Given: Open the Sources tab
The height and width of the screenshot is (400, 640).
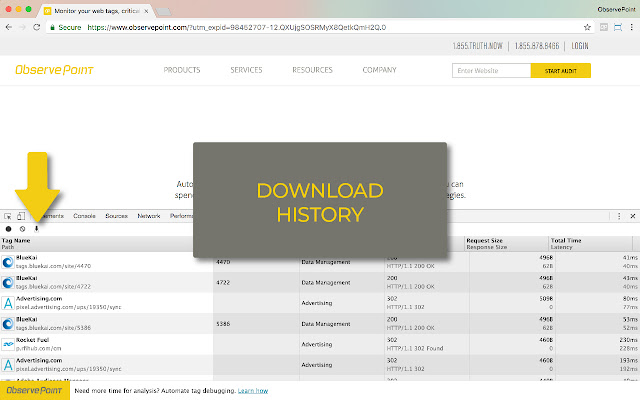Looking at the screenshot, I should pyautogui.click(x=116, y=215).
